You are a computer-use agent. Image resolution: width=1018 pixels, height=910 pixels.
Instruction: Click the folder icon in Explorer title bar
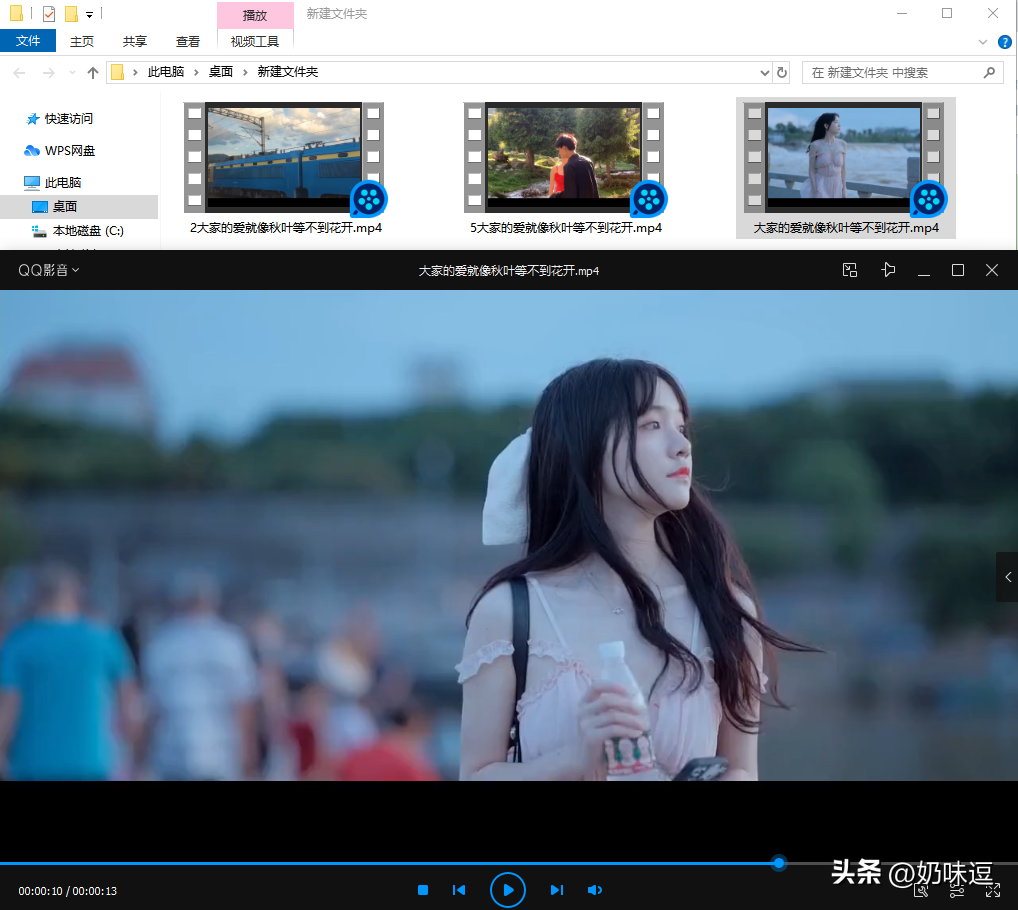[x=16, y=13]
